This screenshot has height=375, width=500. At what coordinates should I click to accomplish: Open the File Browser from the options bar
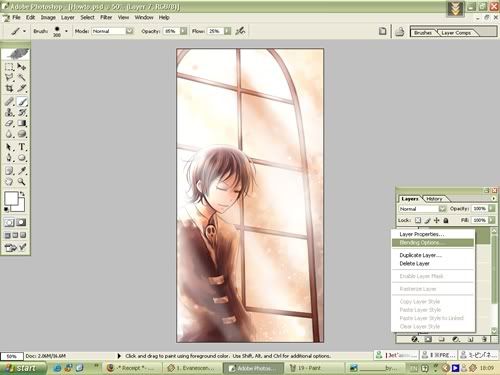pos(400,31)
